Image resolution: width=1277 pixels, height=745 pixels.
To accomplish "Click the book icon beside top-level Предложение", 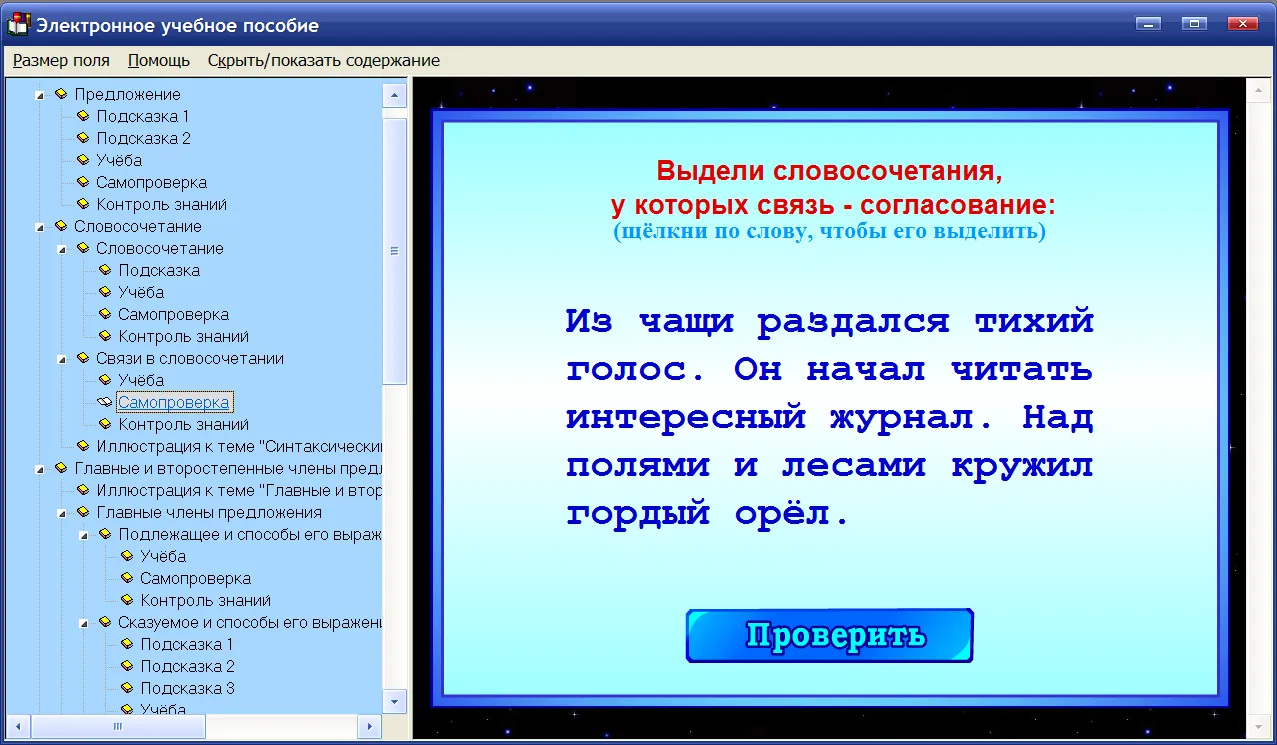I will pos(62,94).
